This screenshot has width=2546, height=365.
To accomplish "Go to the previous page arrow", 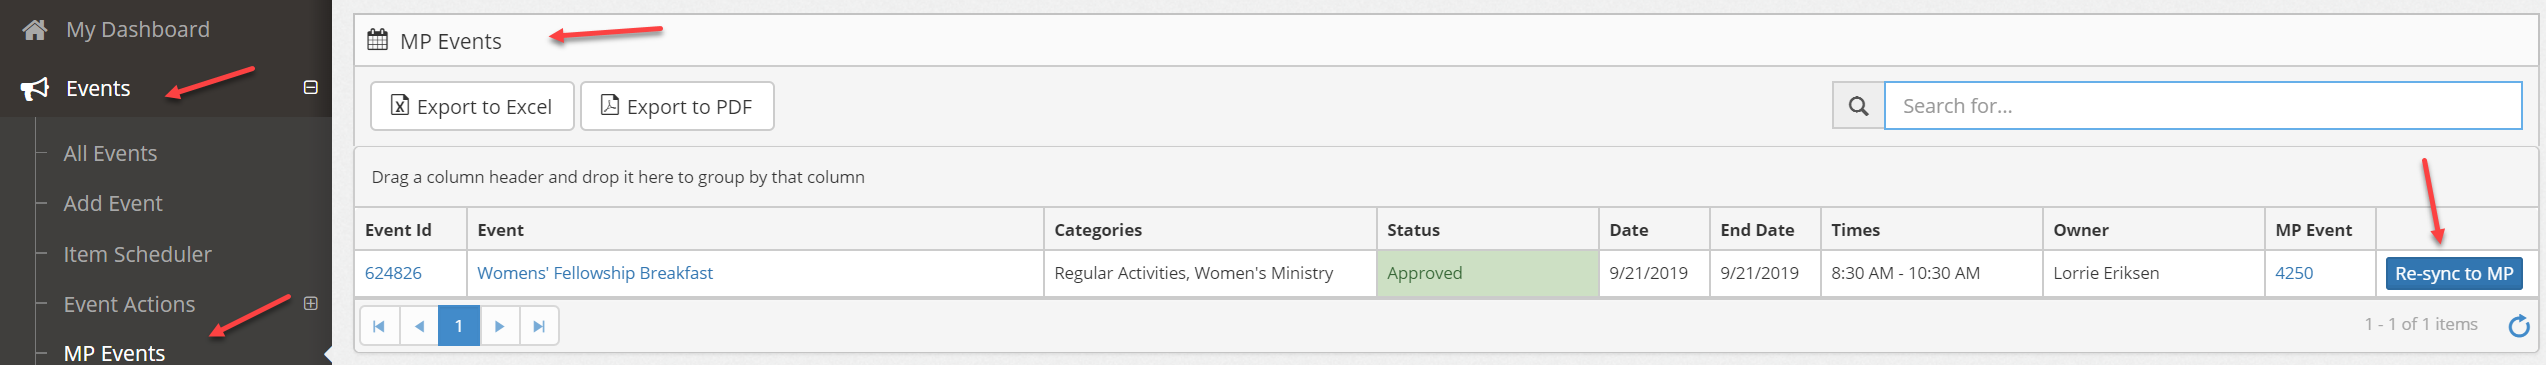I will pyautogui.click(x=419, y=326).
